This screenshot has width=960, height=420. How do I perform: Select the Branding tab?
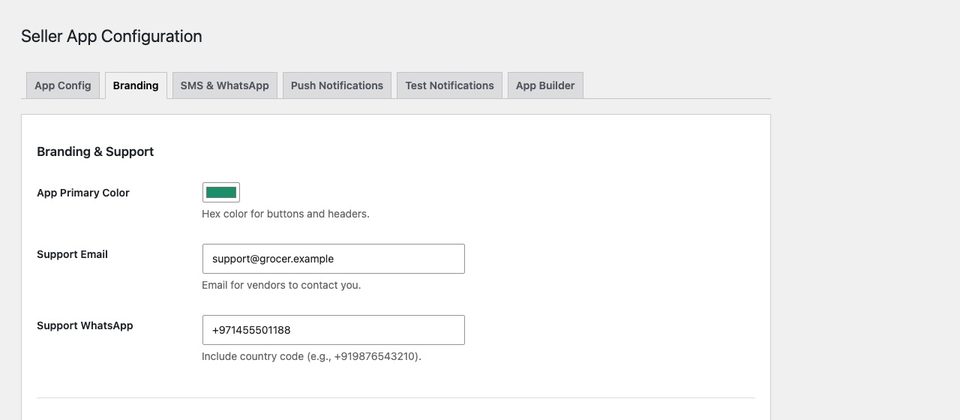[136, 86]
